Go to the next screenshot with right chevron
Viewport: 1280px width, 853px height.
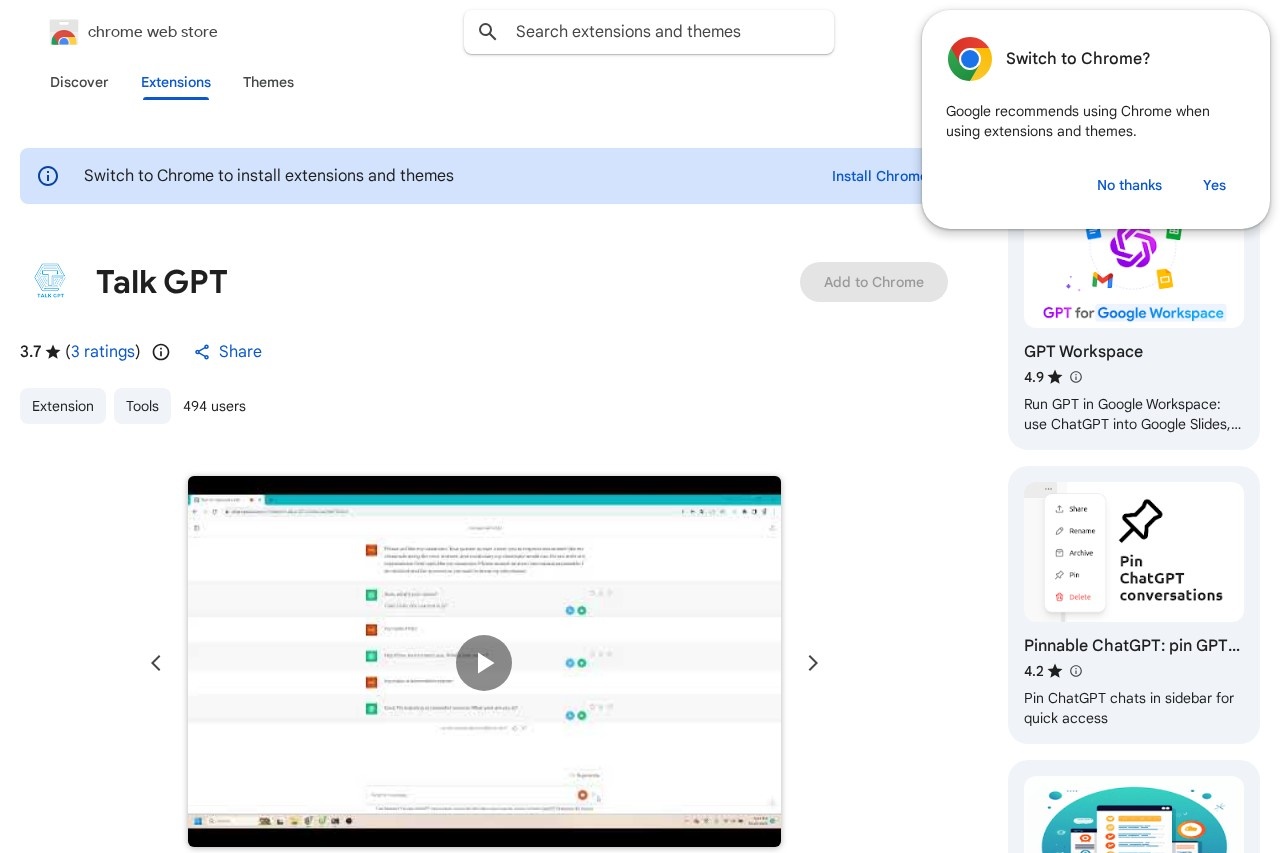click(x=813, y=663)
